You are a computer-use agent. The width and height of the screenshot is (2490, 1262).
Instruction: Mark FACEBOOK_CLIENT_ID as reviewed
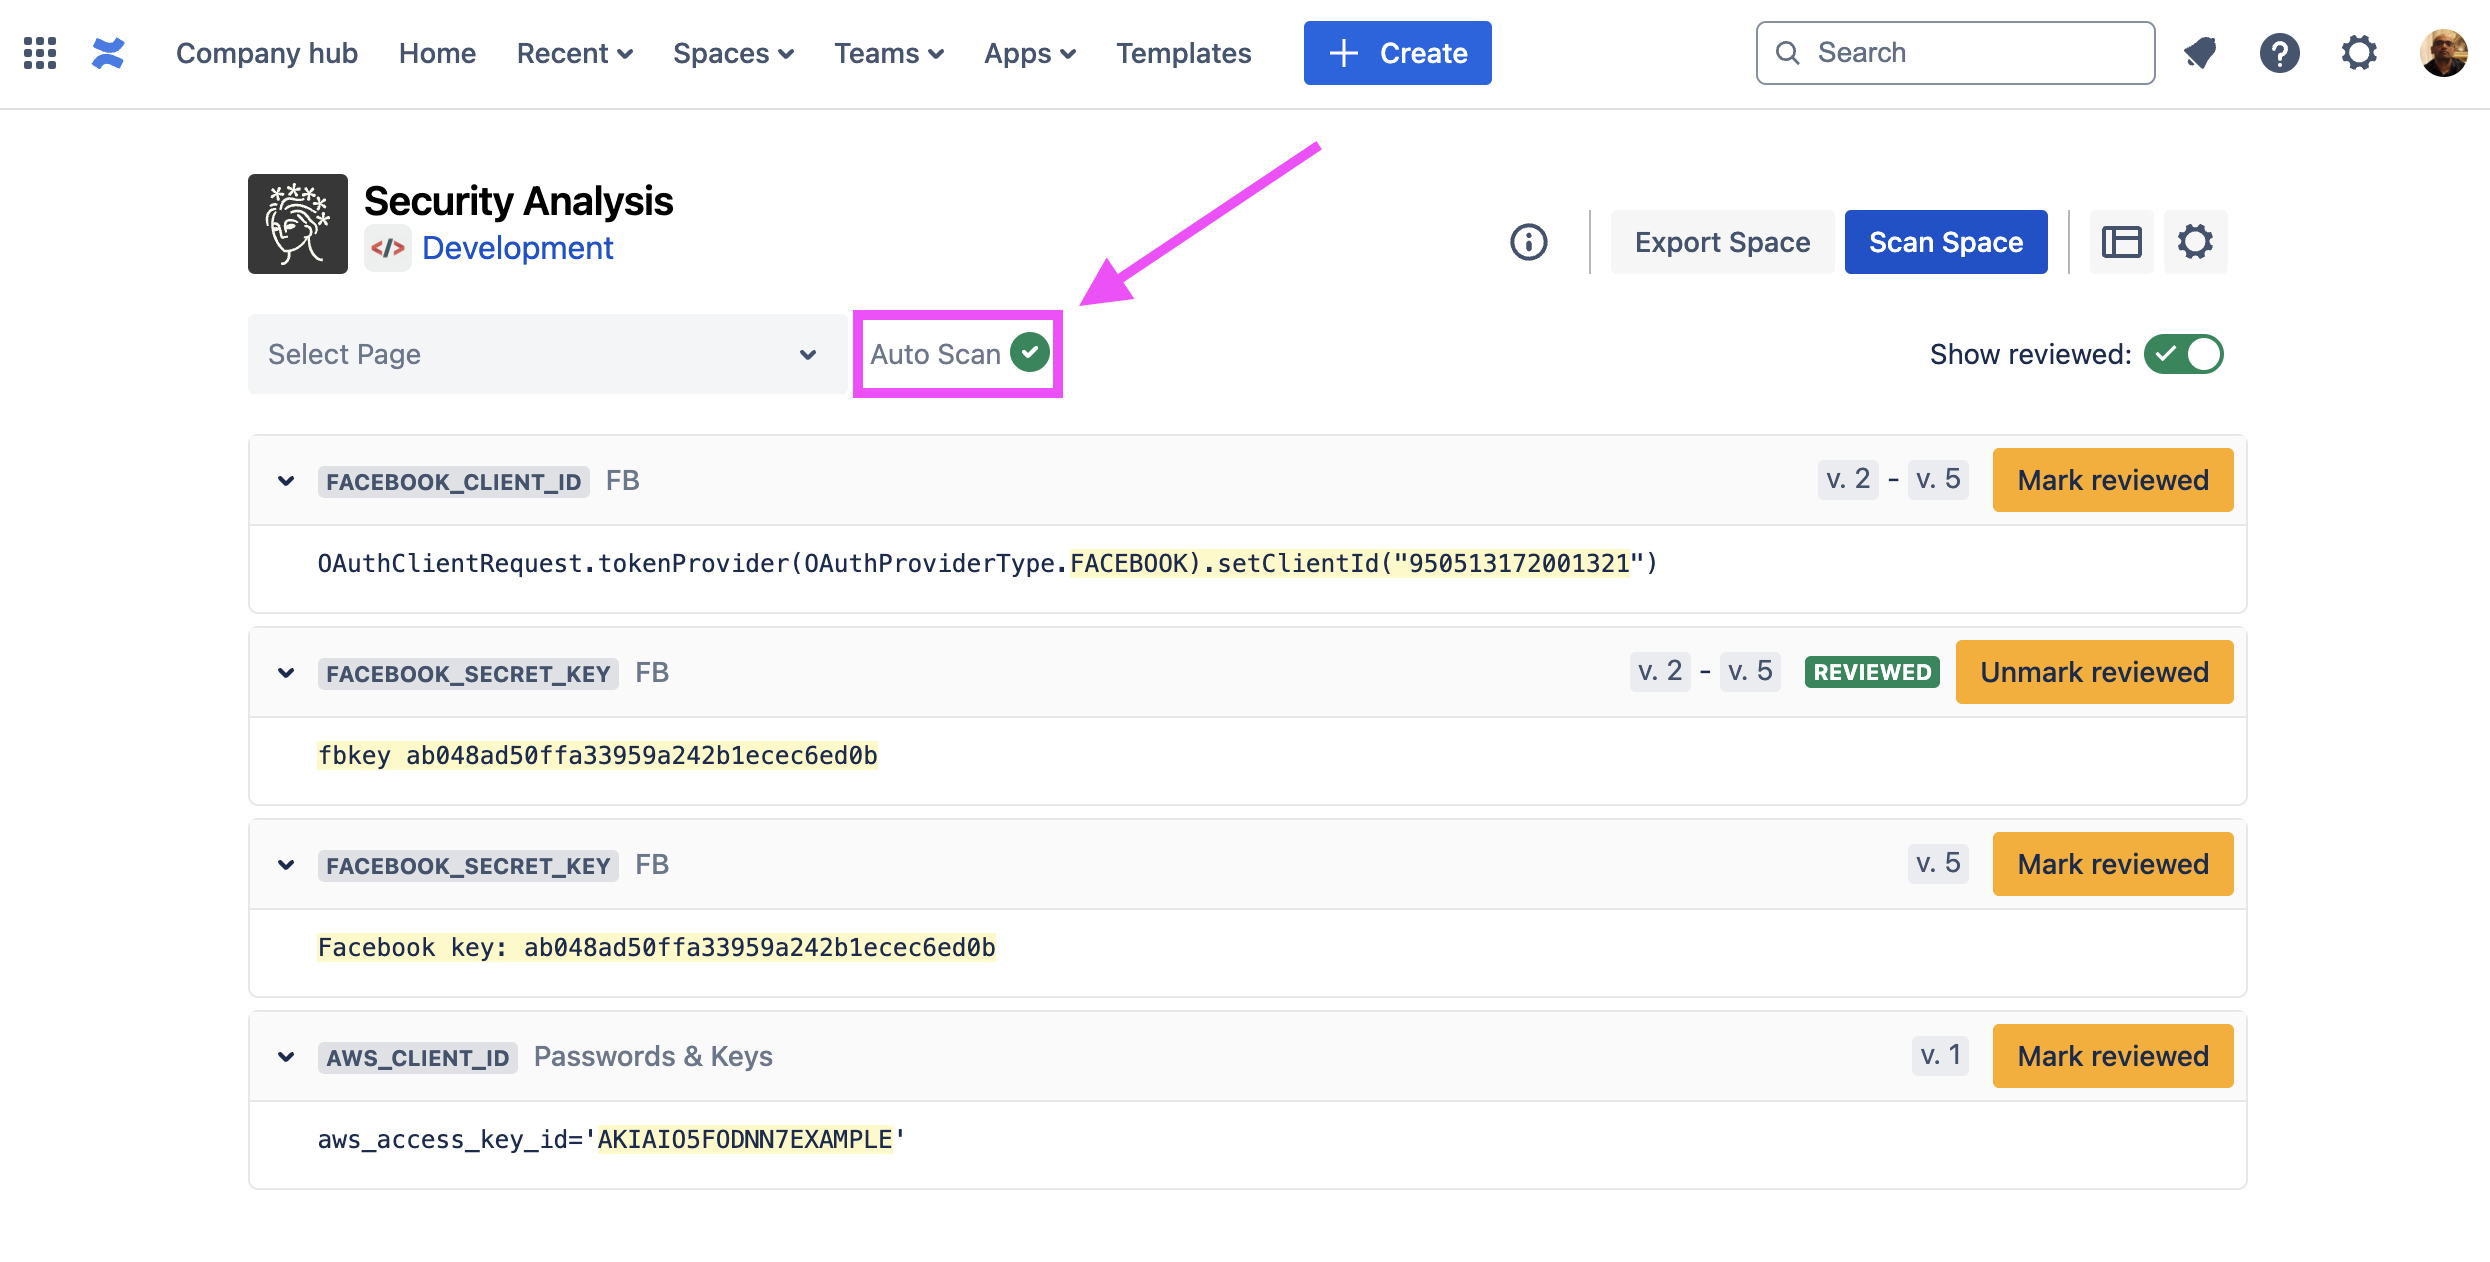[x=2113, y=480]
